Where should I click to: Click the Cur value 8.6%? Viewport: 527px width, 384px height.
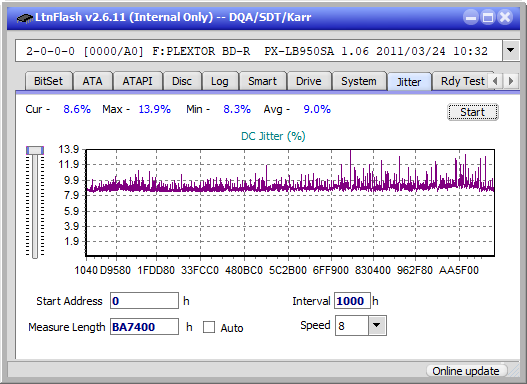click(77, 109)
